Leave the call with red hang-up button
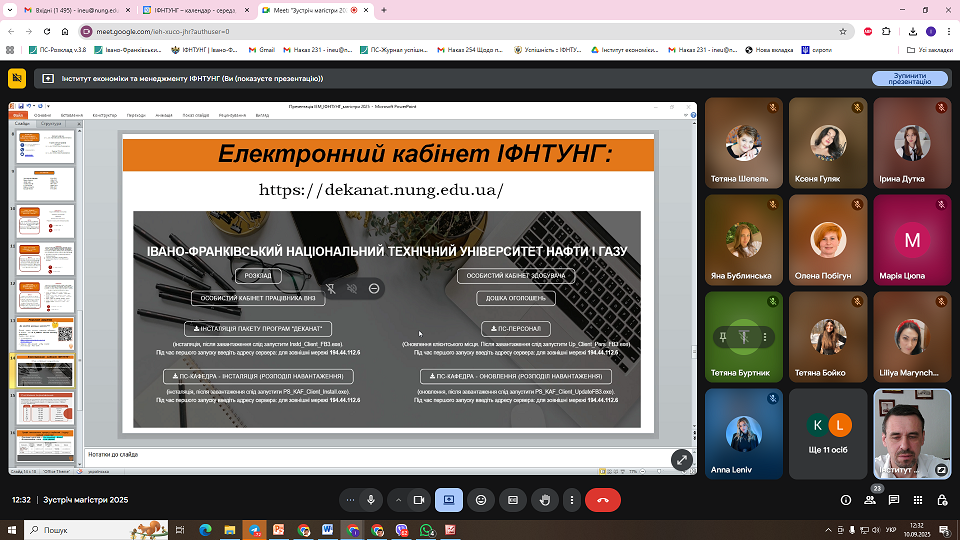The image size is (960, 540). point(601,499)
